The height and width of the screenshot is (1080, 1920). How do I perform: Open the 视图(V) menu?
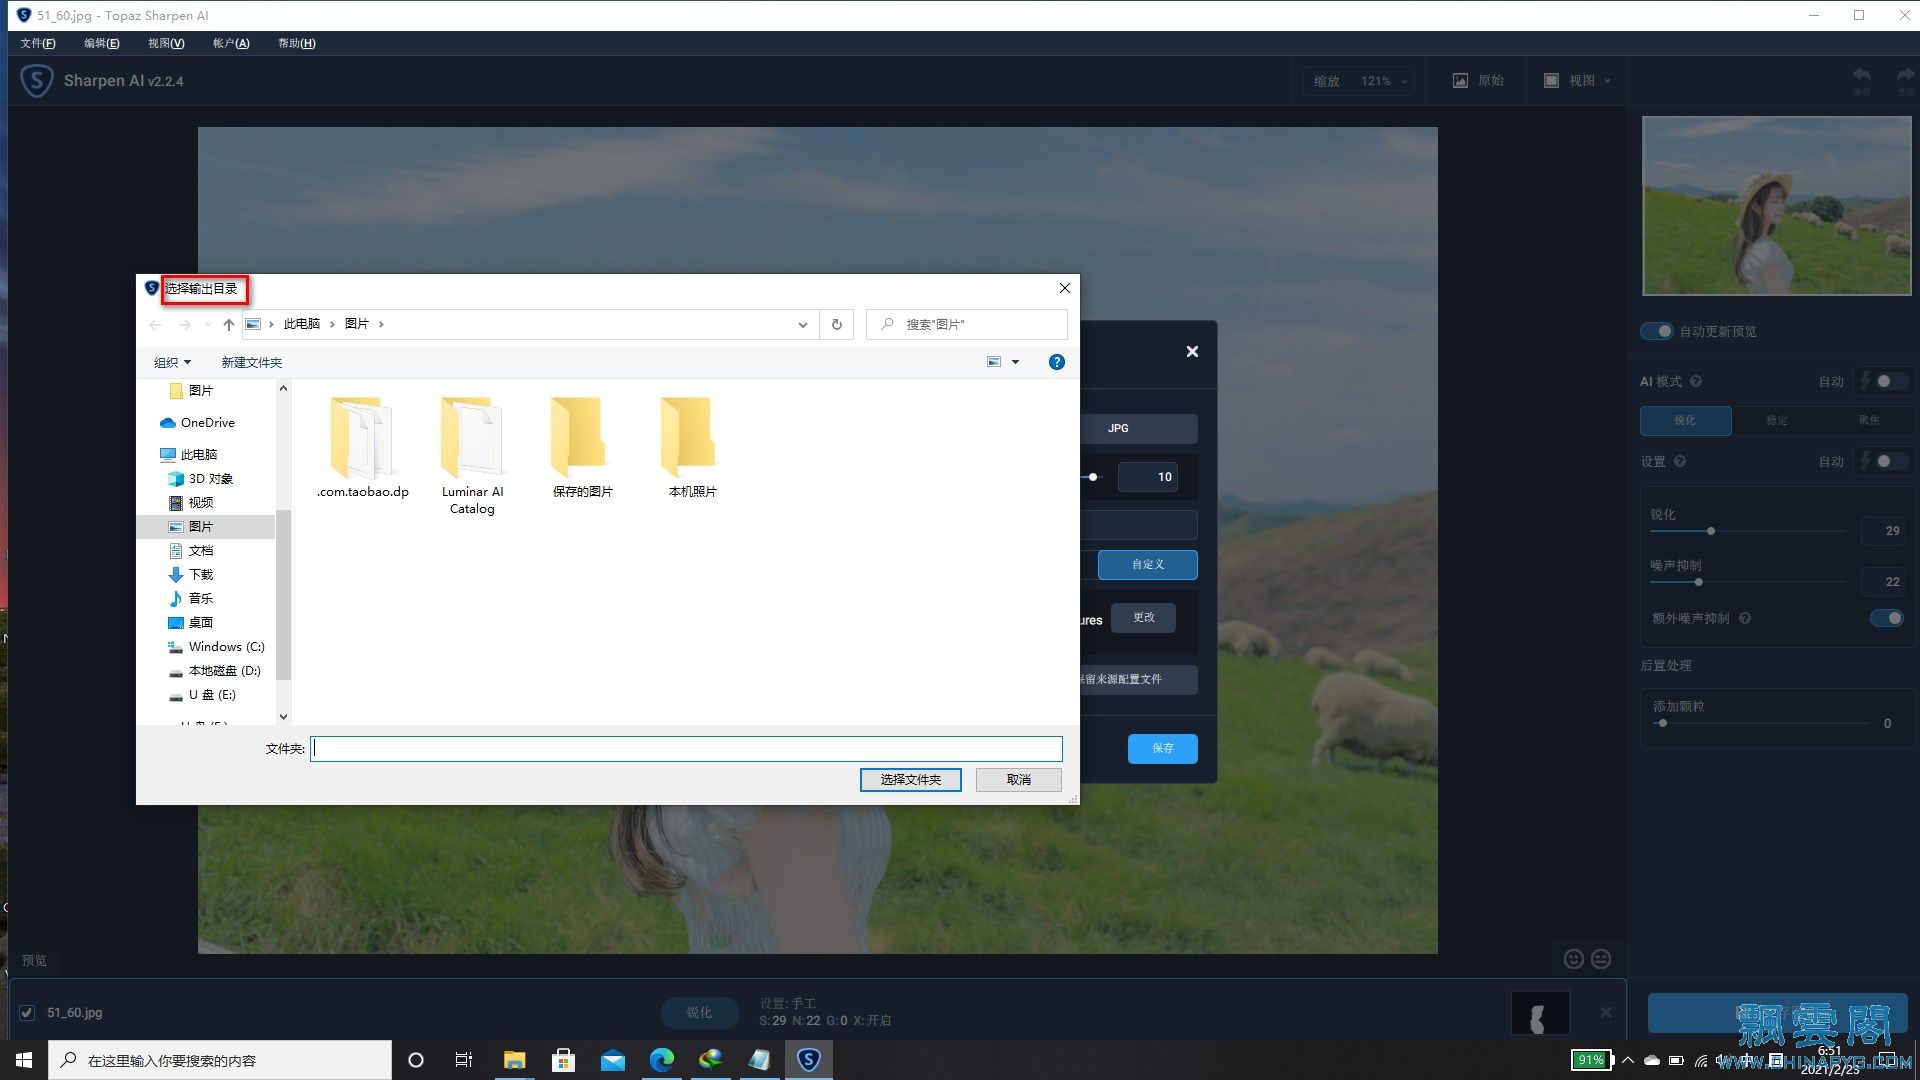click(166, 43)
